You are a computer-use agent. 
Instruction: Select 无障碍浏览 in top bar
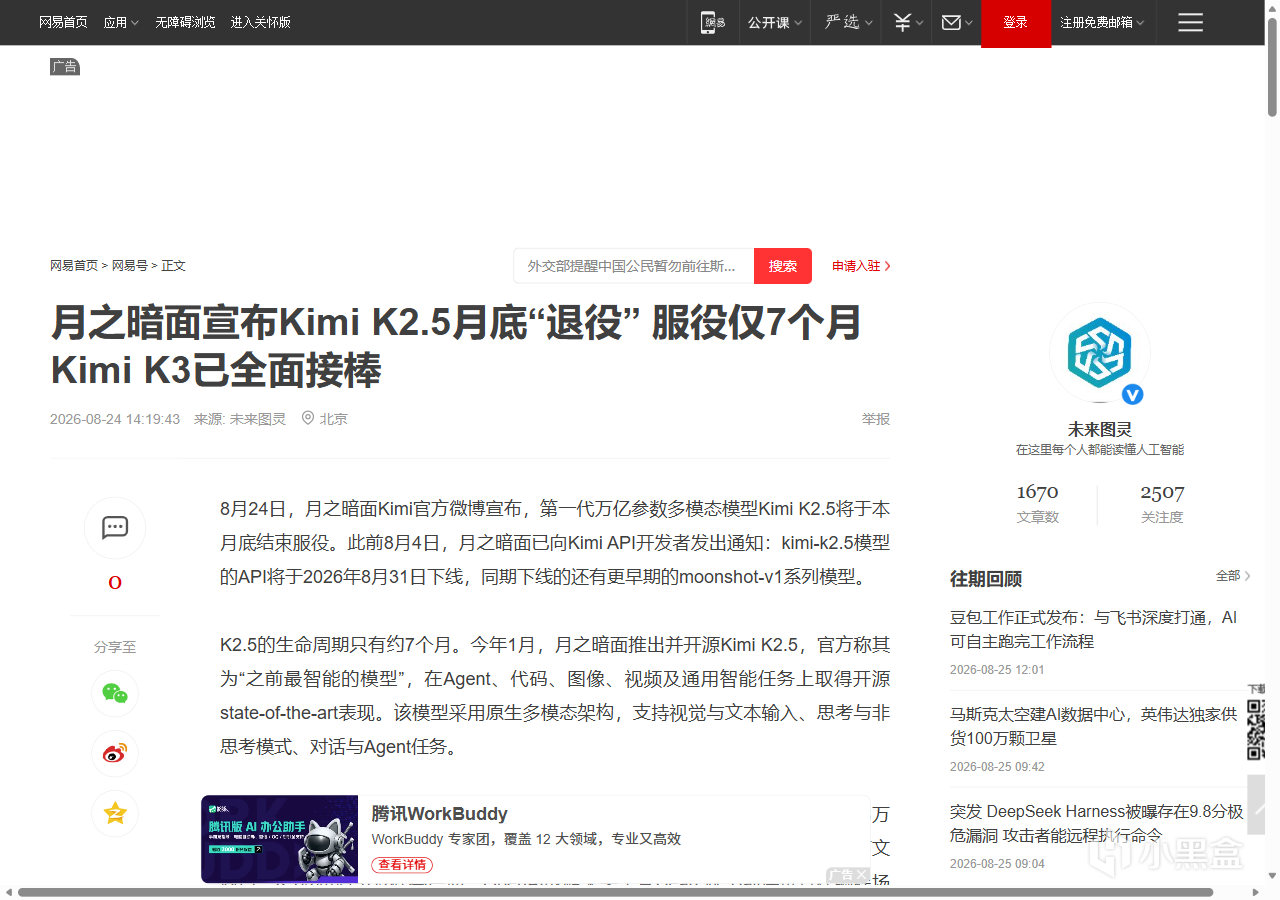tap(185, 22)
